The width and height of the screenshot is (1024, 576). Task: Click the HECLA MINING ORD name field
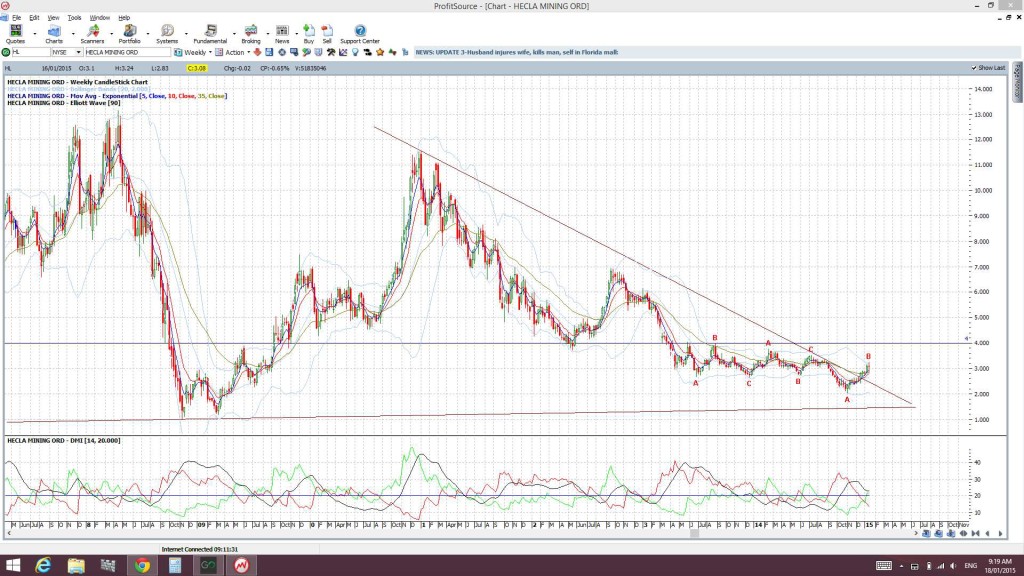pyautogui.click(x=127, y=52)
